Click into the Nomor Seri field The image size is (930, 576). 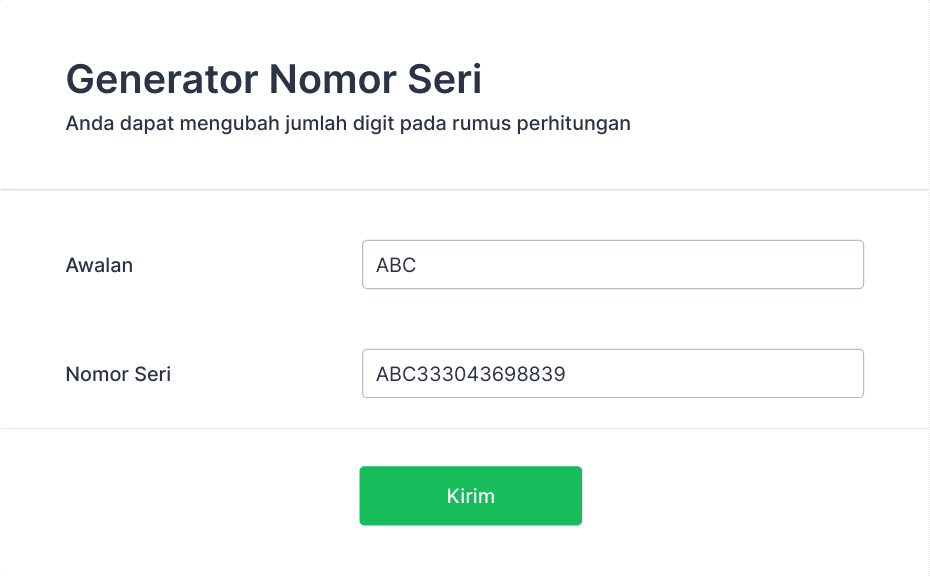612,374
